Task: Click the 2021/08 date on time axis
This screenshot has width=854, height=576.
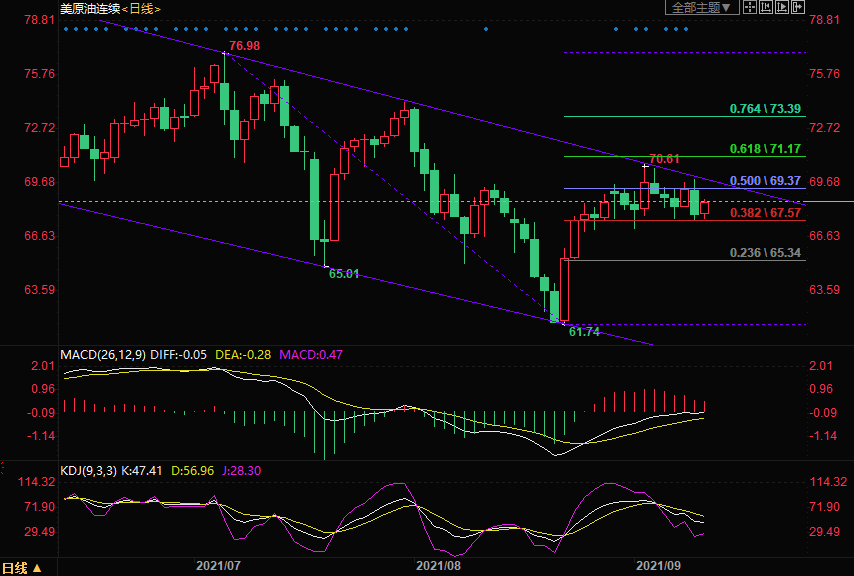Action: pyautogui.click(x=438, y=566)
